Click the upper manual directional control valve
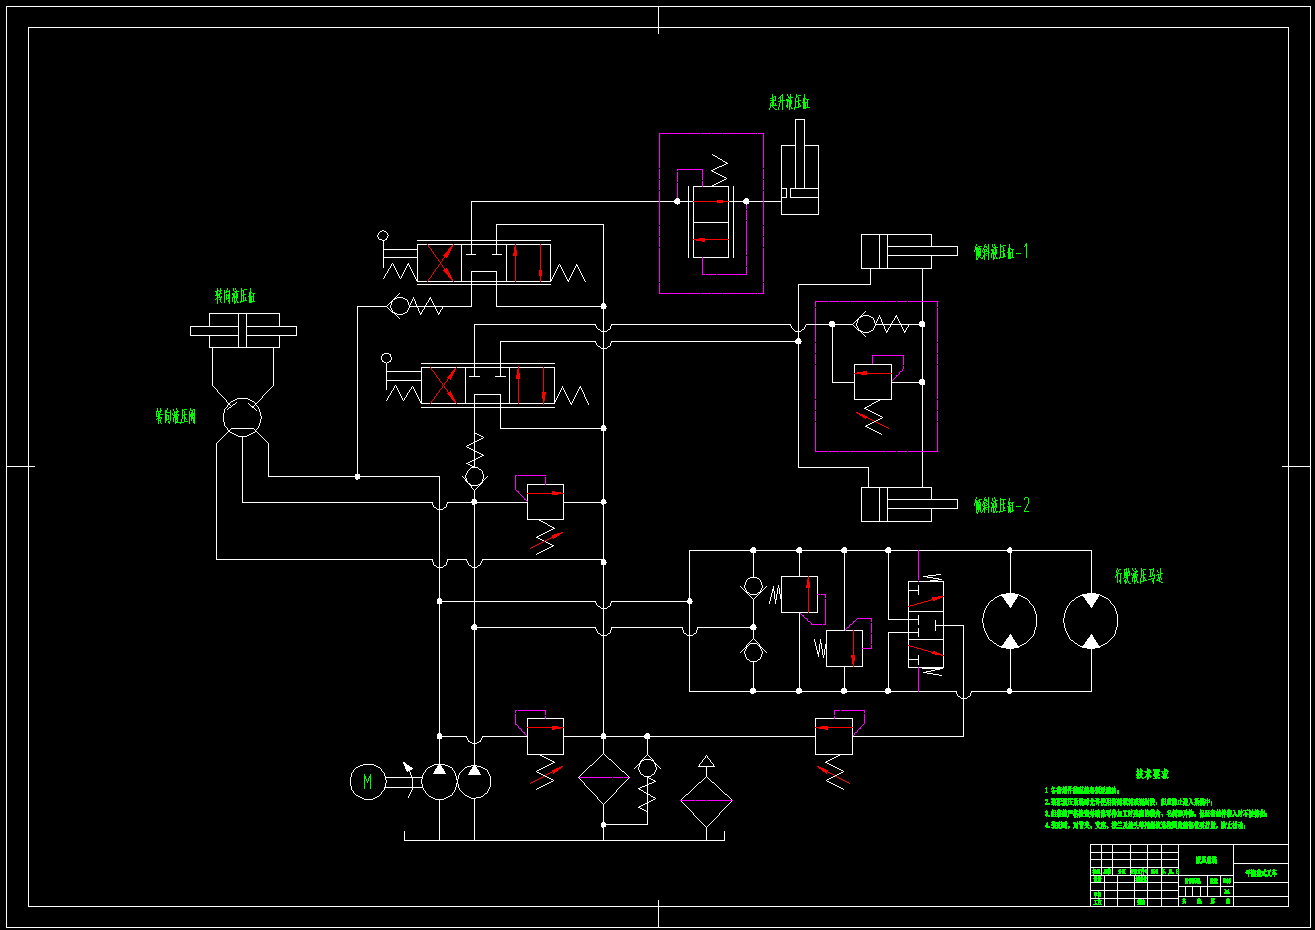Image resolution: width=1315 pixels, height=930 pixels. coord(483,262)
